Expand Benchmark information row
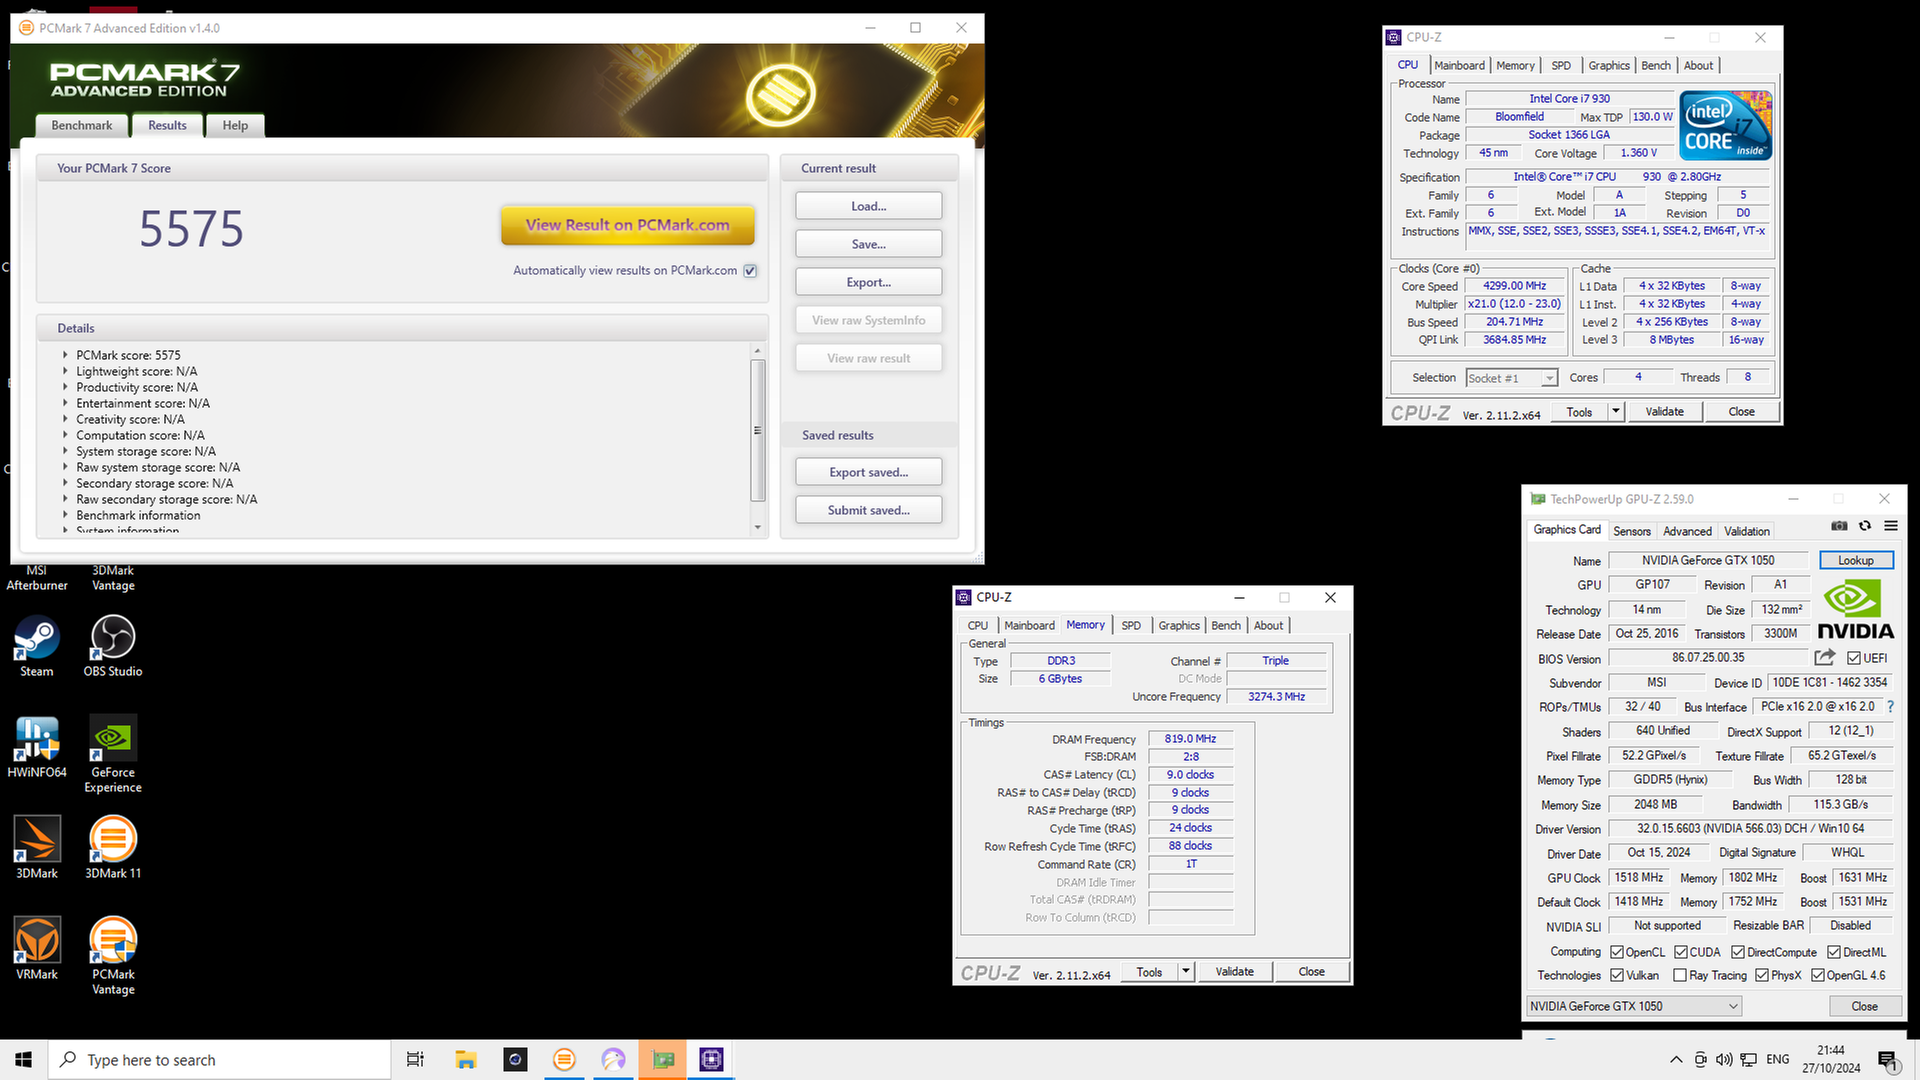Screen dimensions: 1920x1080 pyautogui.click(x=65, y=515)
